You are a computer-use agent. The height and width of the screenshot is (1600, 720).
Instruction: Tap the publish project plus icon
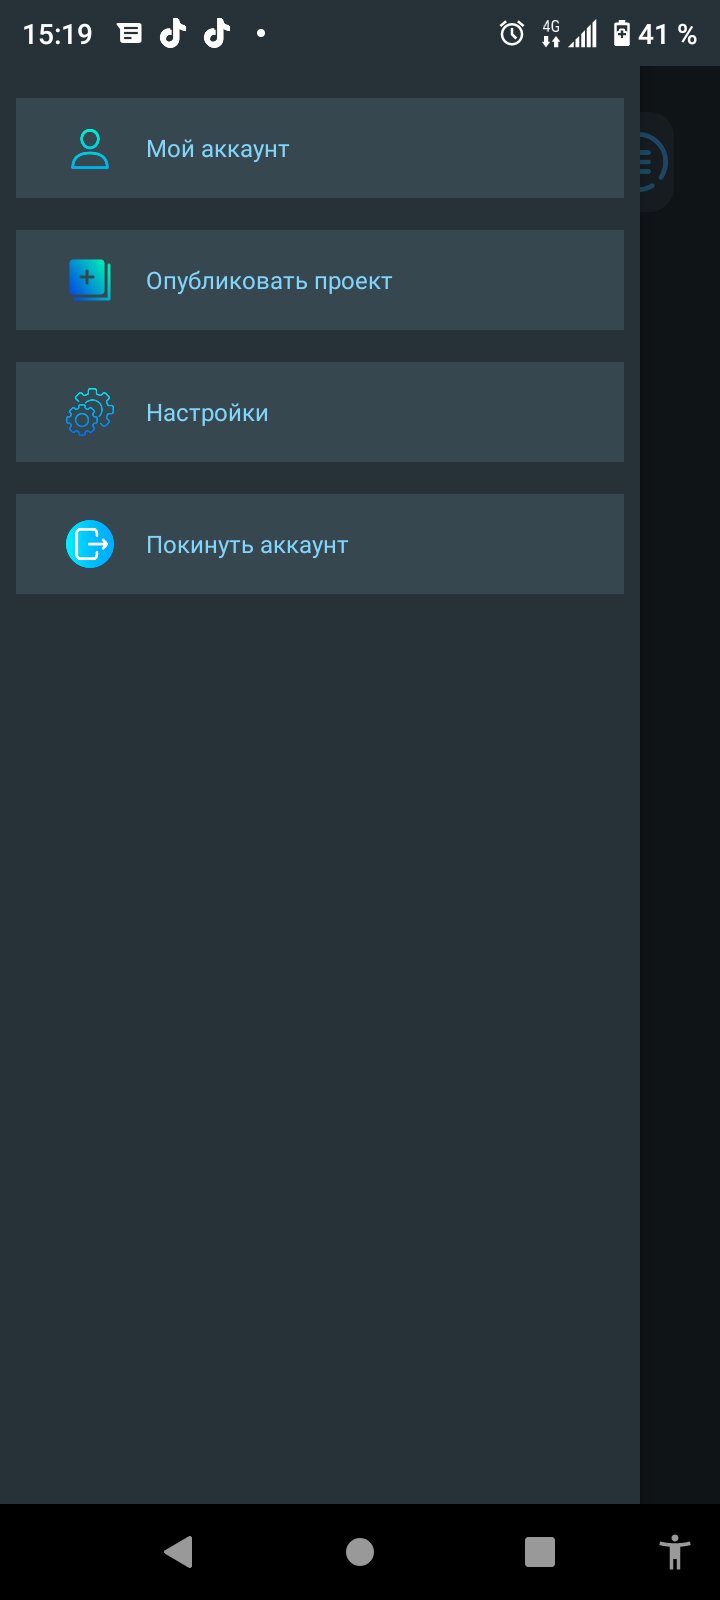(x=90, y=280)
